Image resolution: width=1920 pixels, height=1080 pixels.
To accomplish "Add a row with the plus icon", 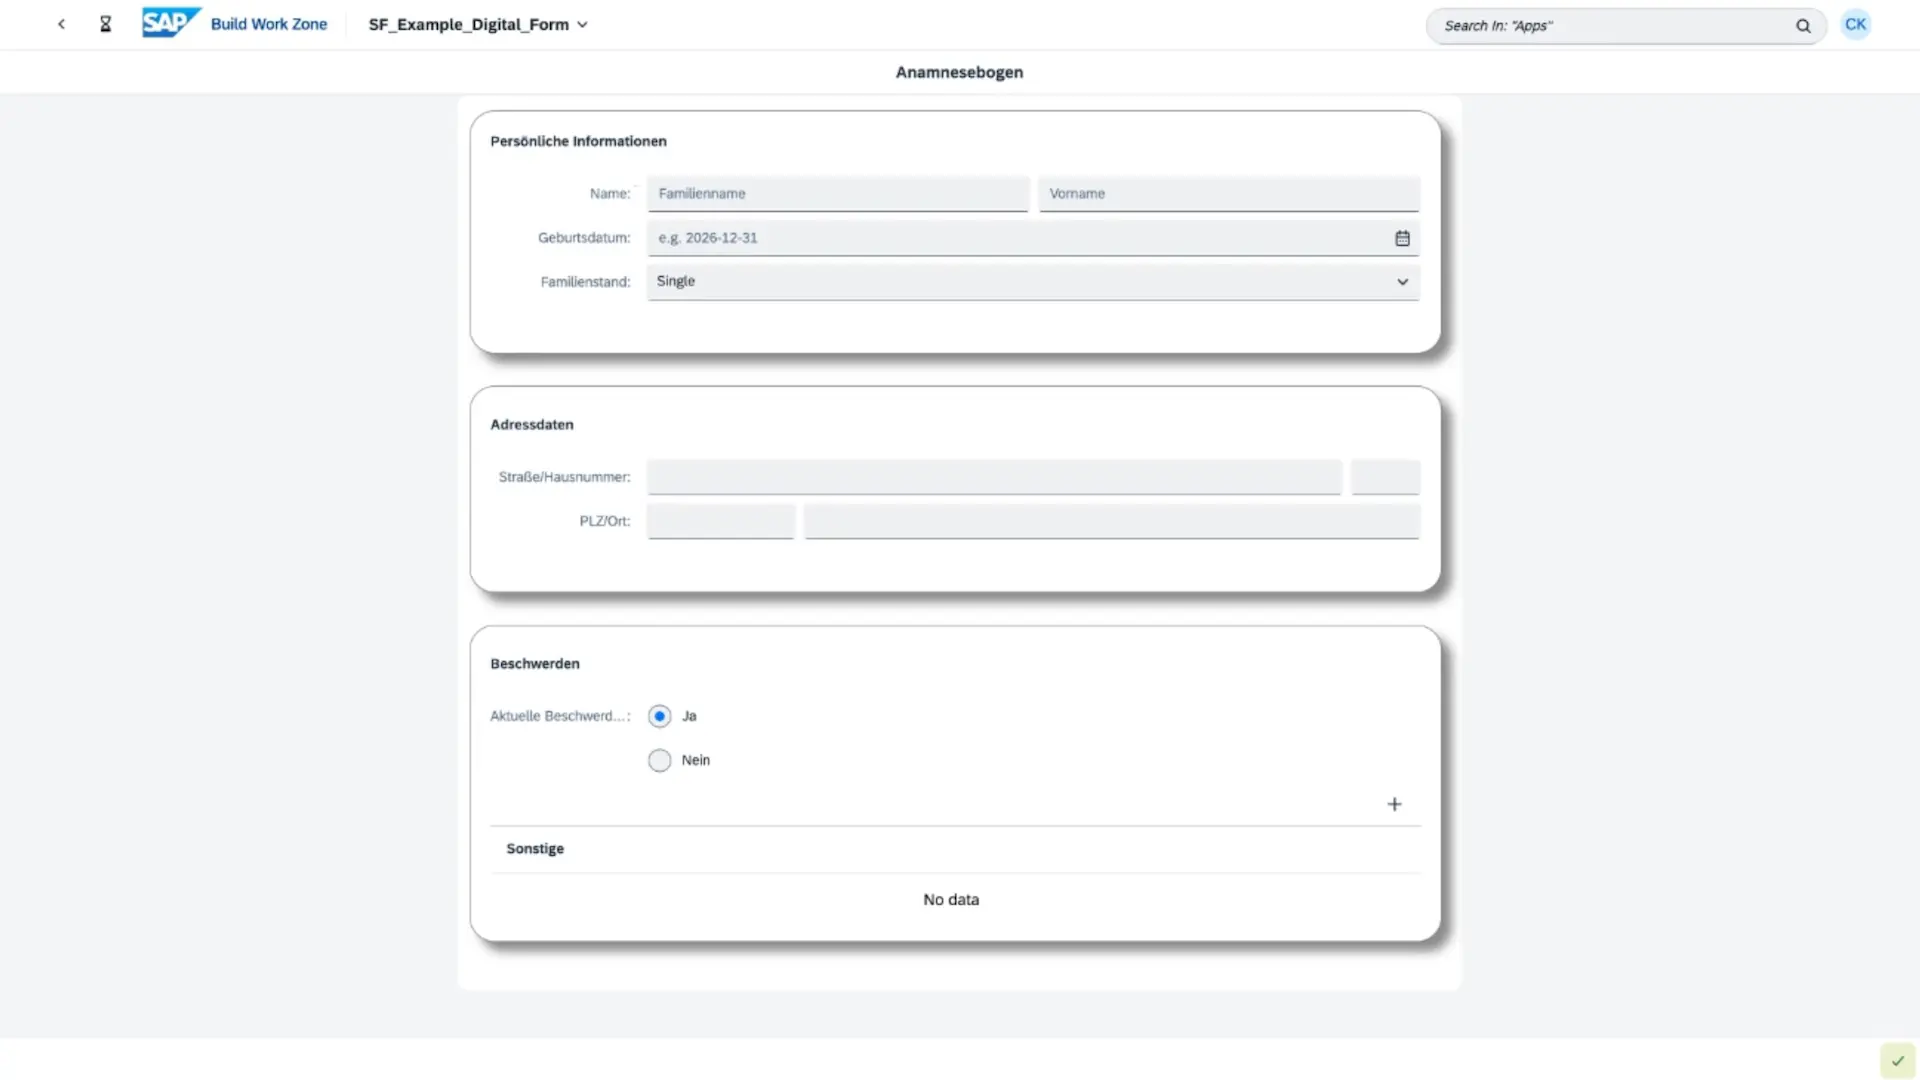I will [x=1394, y=804].
